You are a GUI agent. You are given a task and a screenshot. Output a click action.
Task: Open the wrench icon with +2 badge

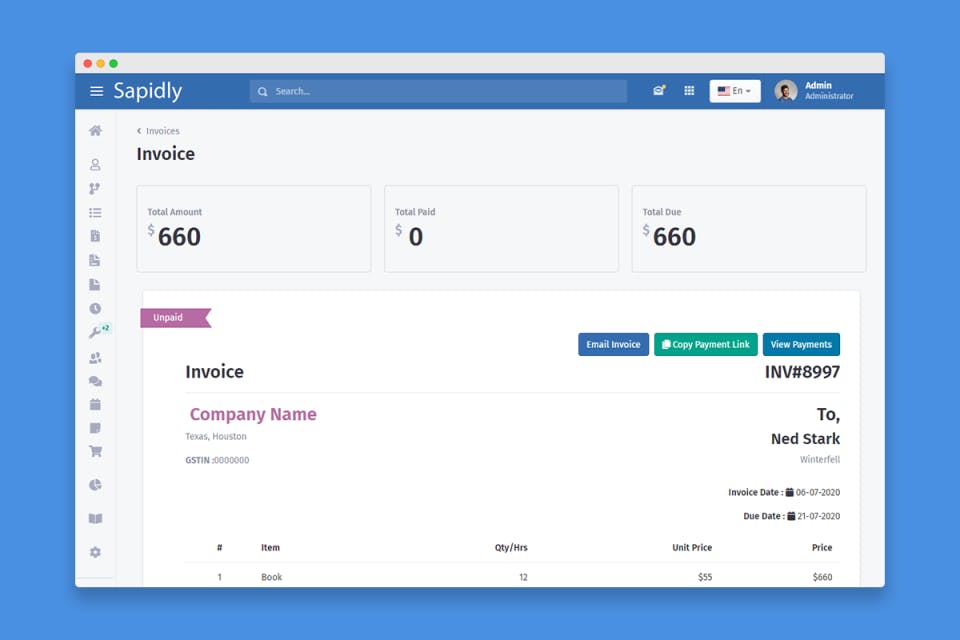(x=97, y=331)
